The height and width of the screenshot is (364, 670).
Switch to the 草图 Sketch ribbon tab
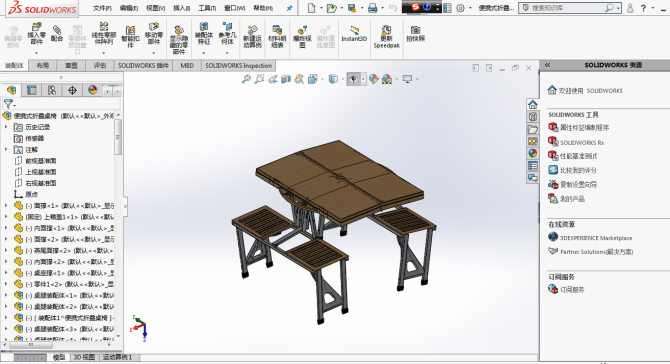click(x=71, y=65)
